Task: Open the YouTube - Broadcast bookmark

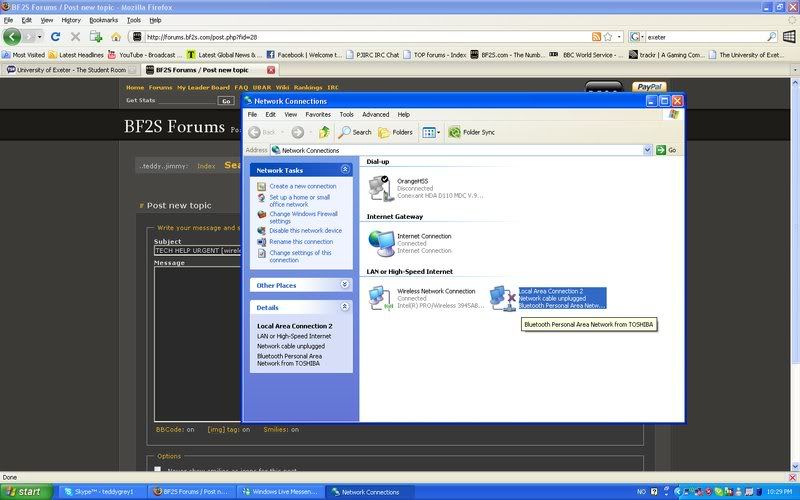Action: 144,55
